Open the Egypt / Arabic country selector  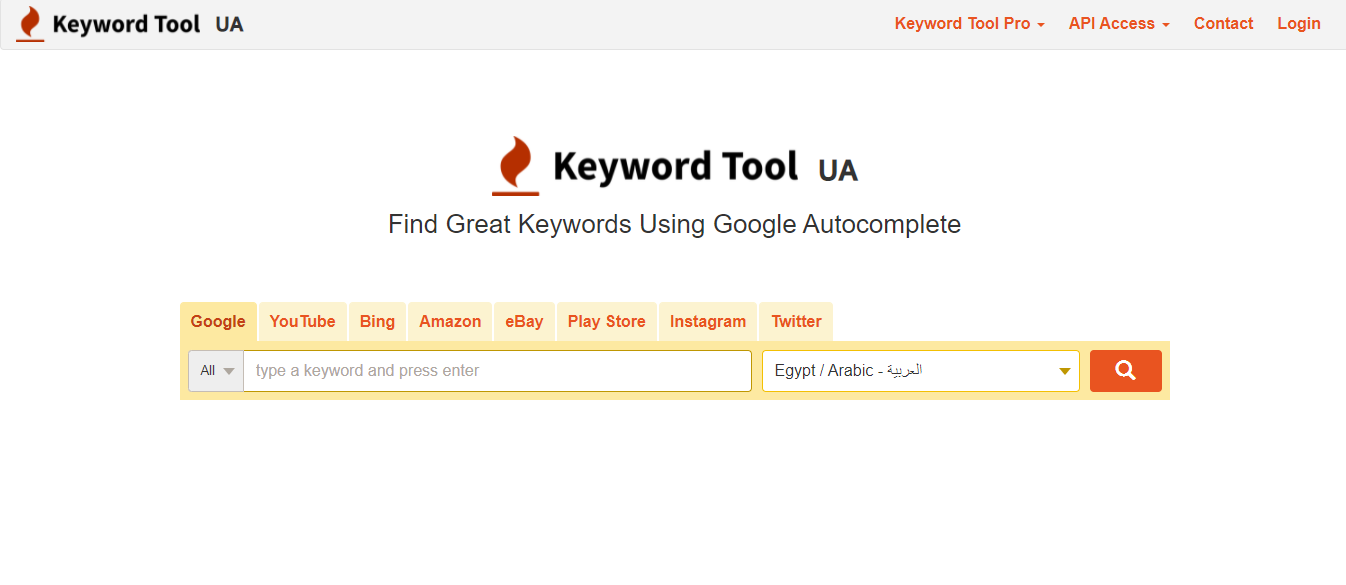[920, 371]
